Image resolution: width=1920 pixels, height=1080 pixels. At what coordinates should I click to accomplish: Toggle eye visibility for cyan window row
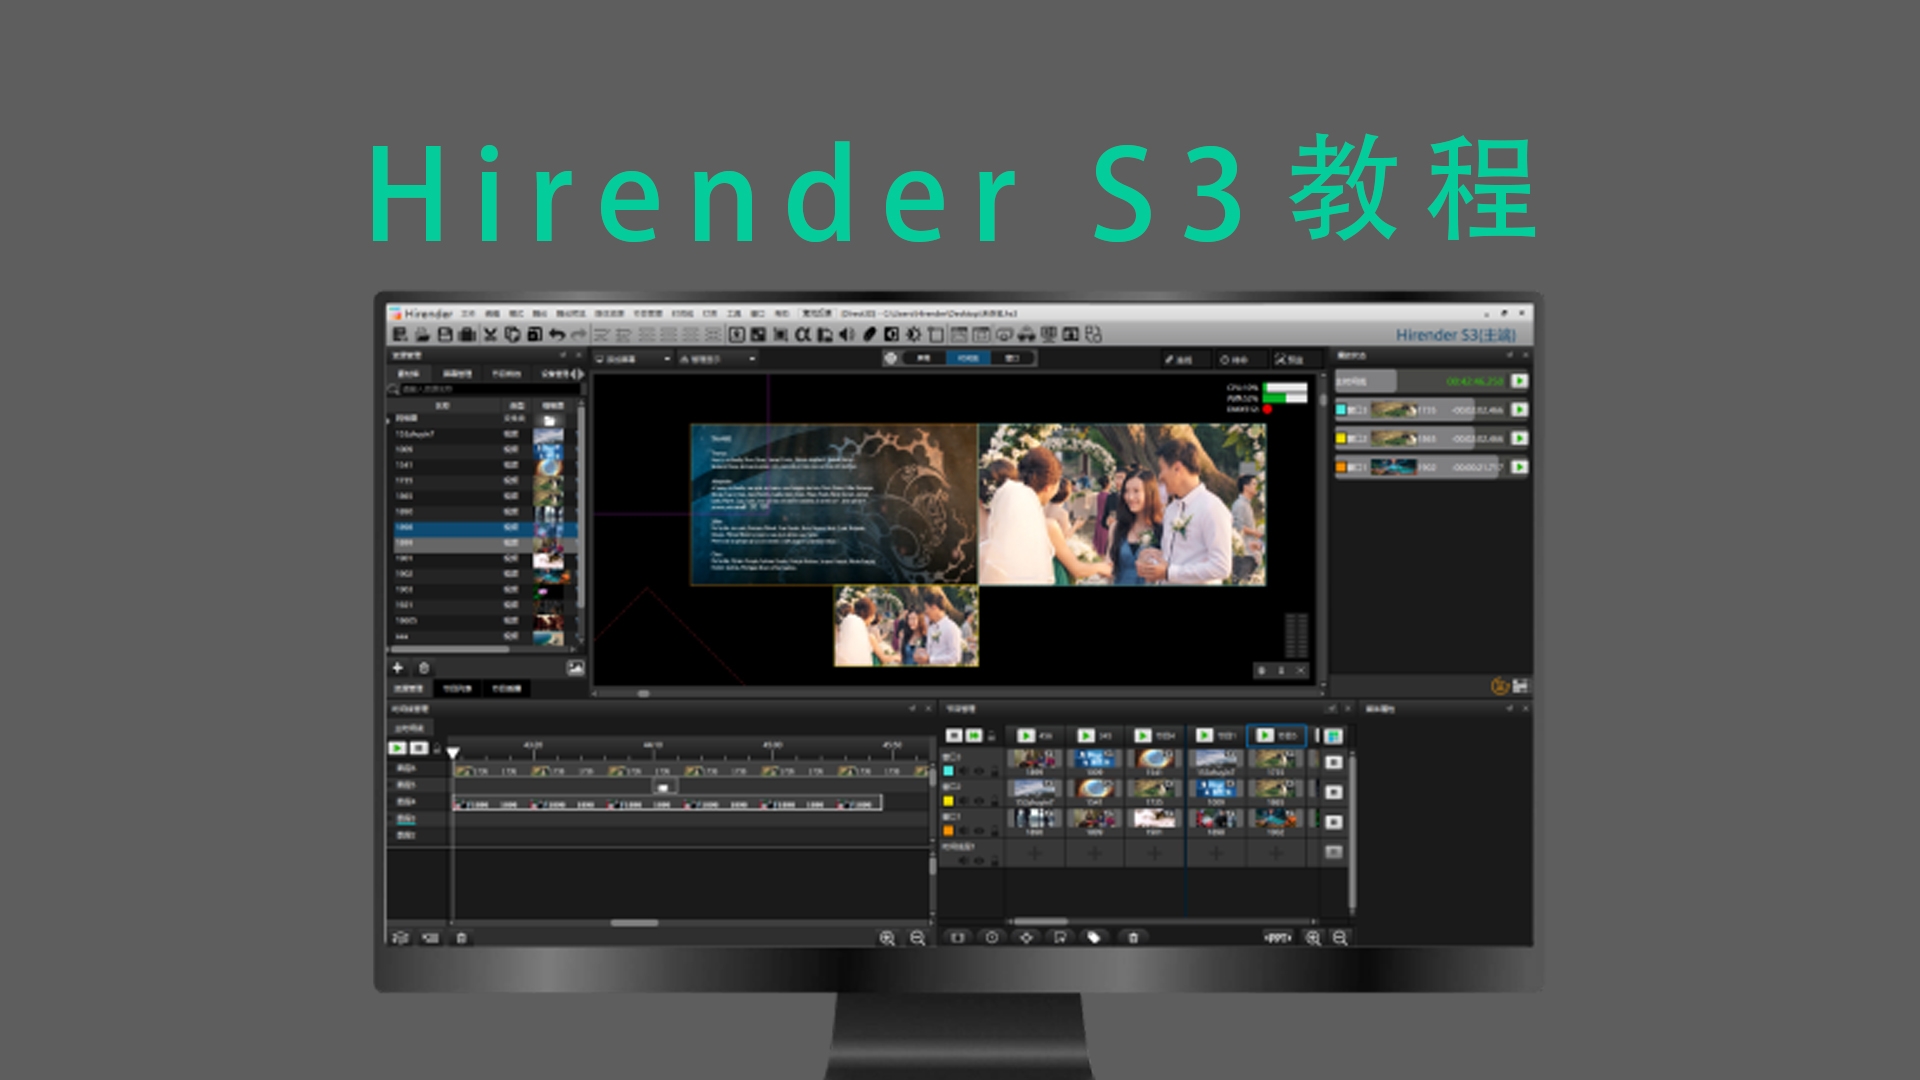[x=979, y=771]
